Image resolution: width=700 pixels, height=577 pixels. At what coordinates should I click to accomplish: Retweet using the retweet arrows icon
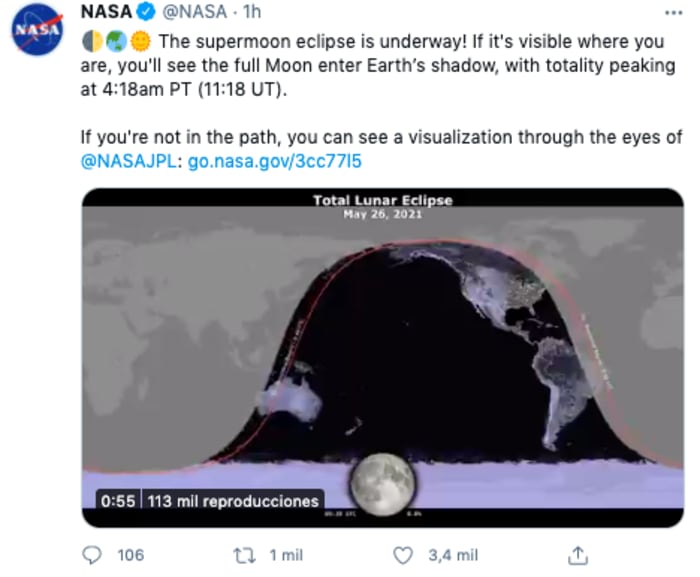(x=241, y=554)
